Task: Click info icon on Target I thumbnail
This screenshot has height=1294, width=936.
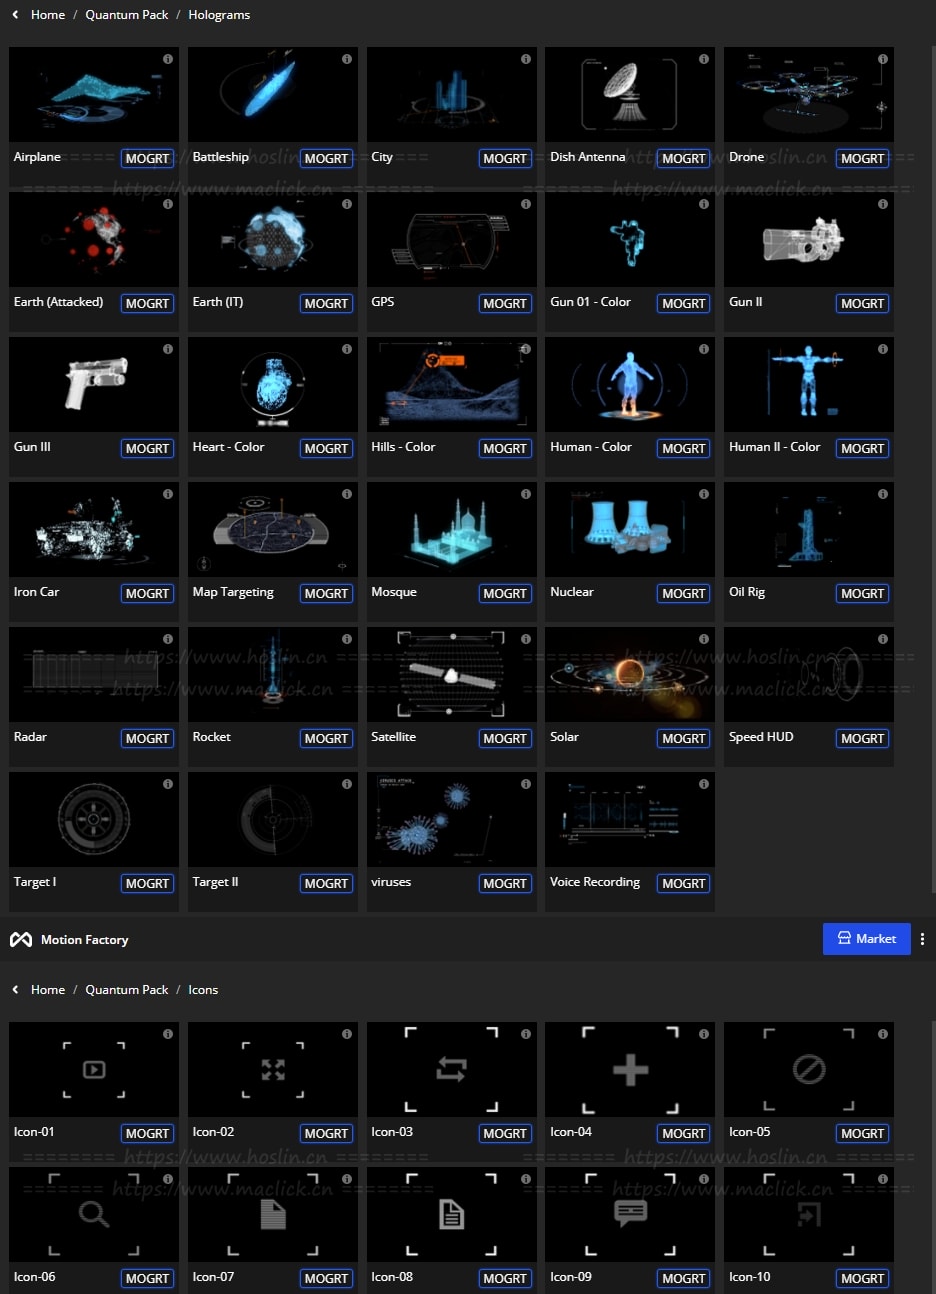Action: click(168, 784)
